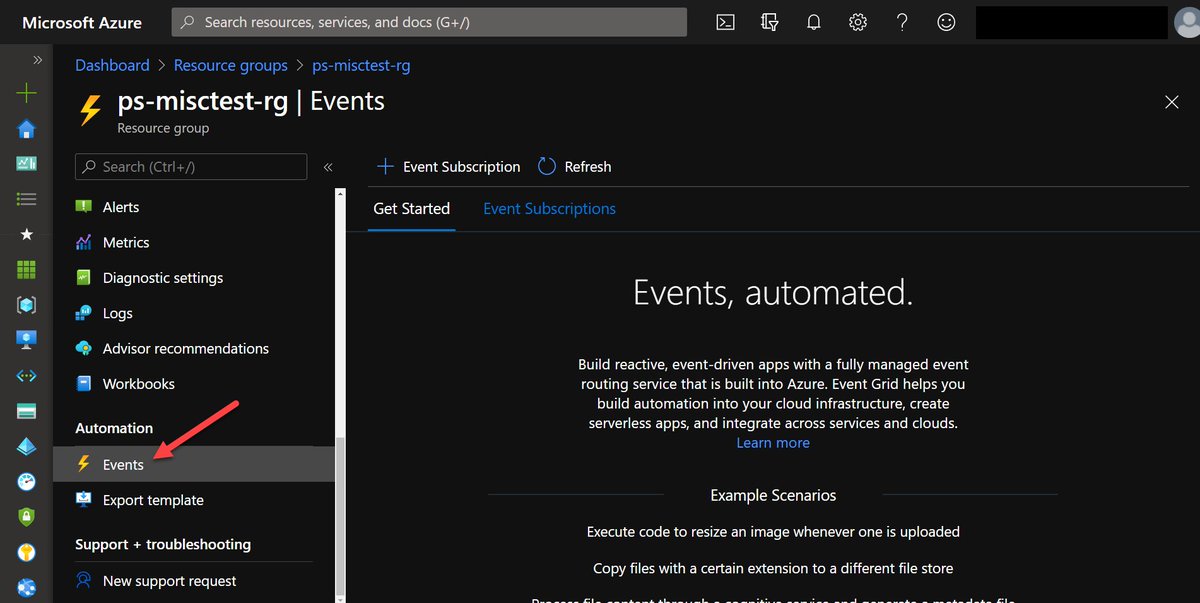Open All resources green grid icon
Viewport: 1200px width, 603px height.
27,269
